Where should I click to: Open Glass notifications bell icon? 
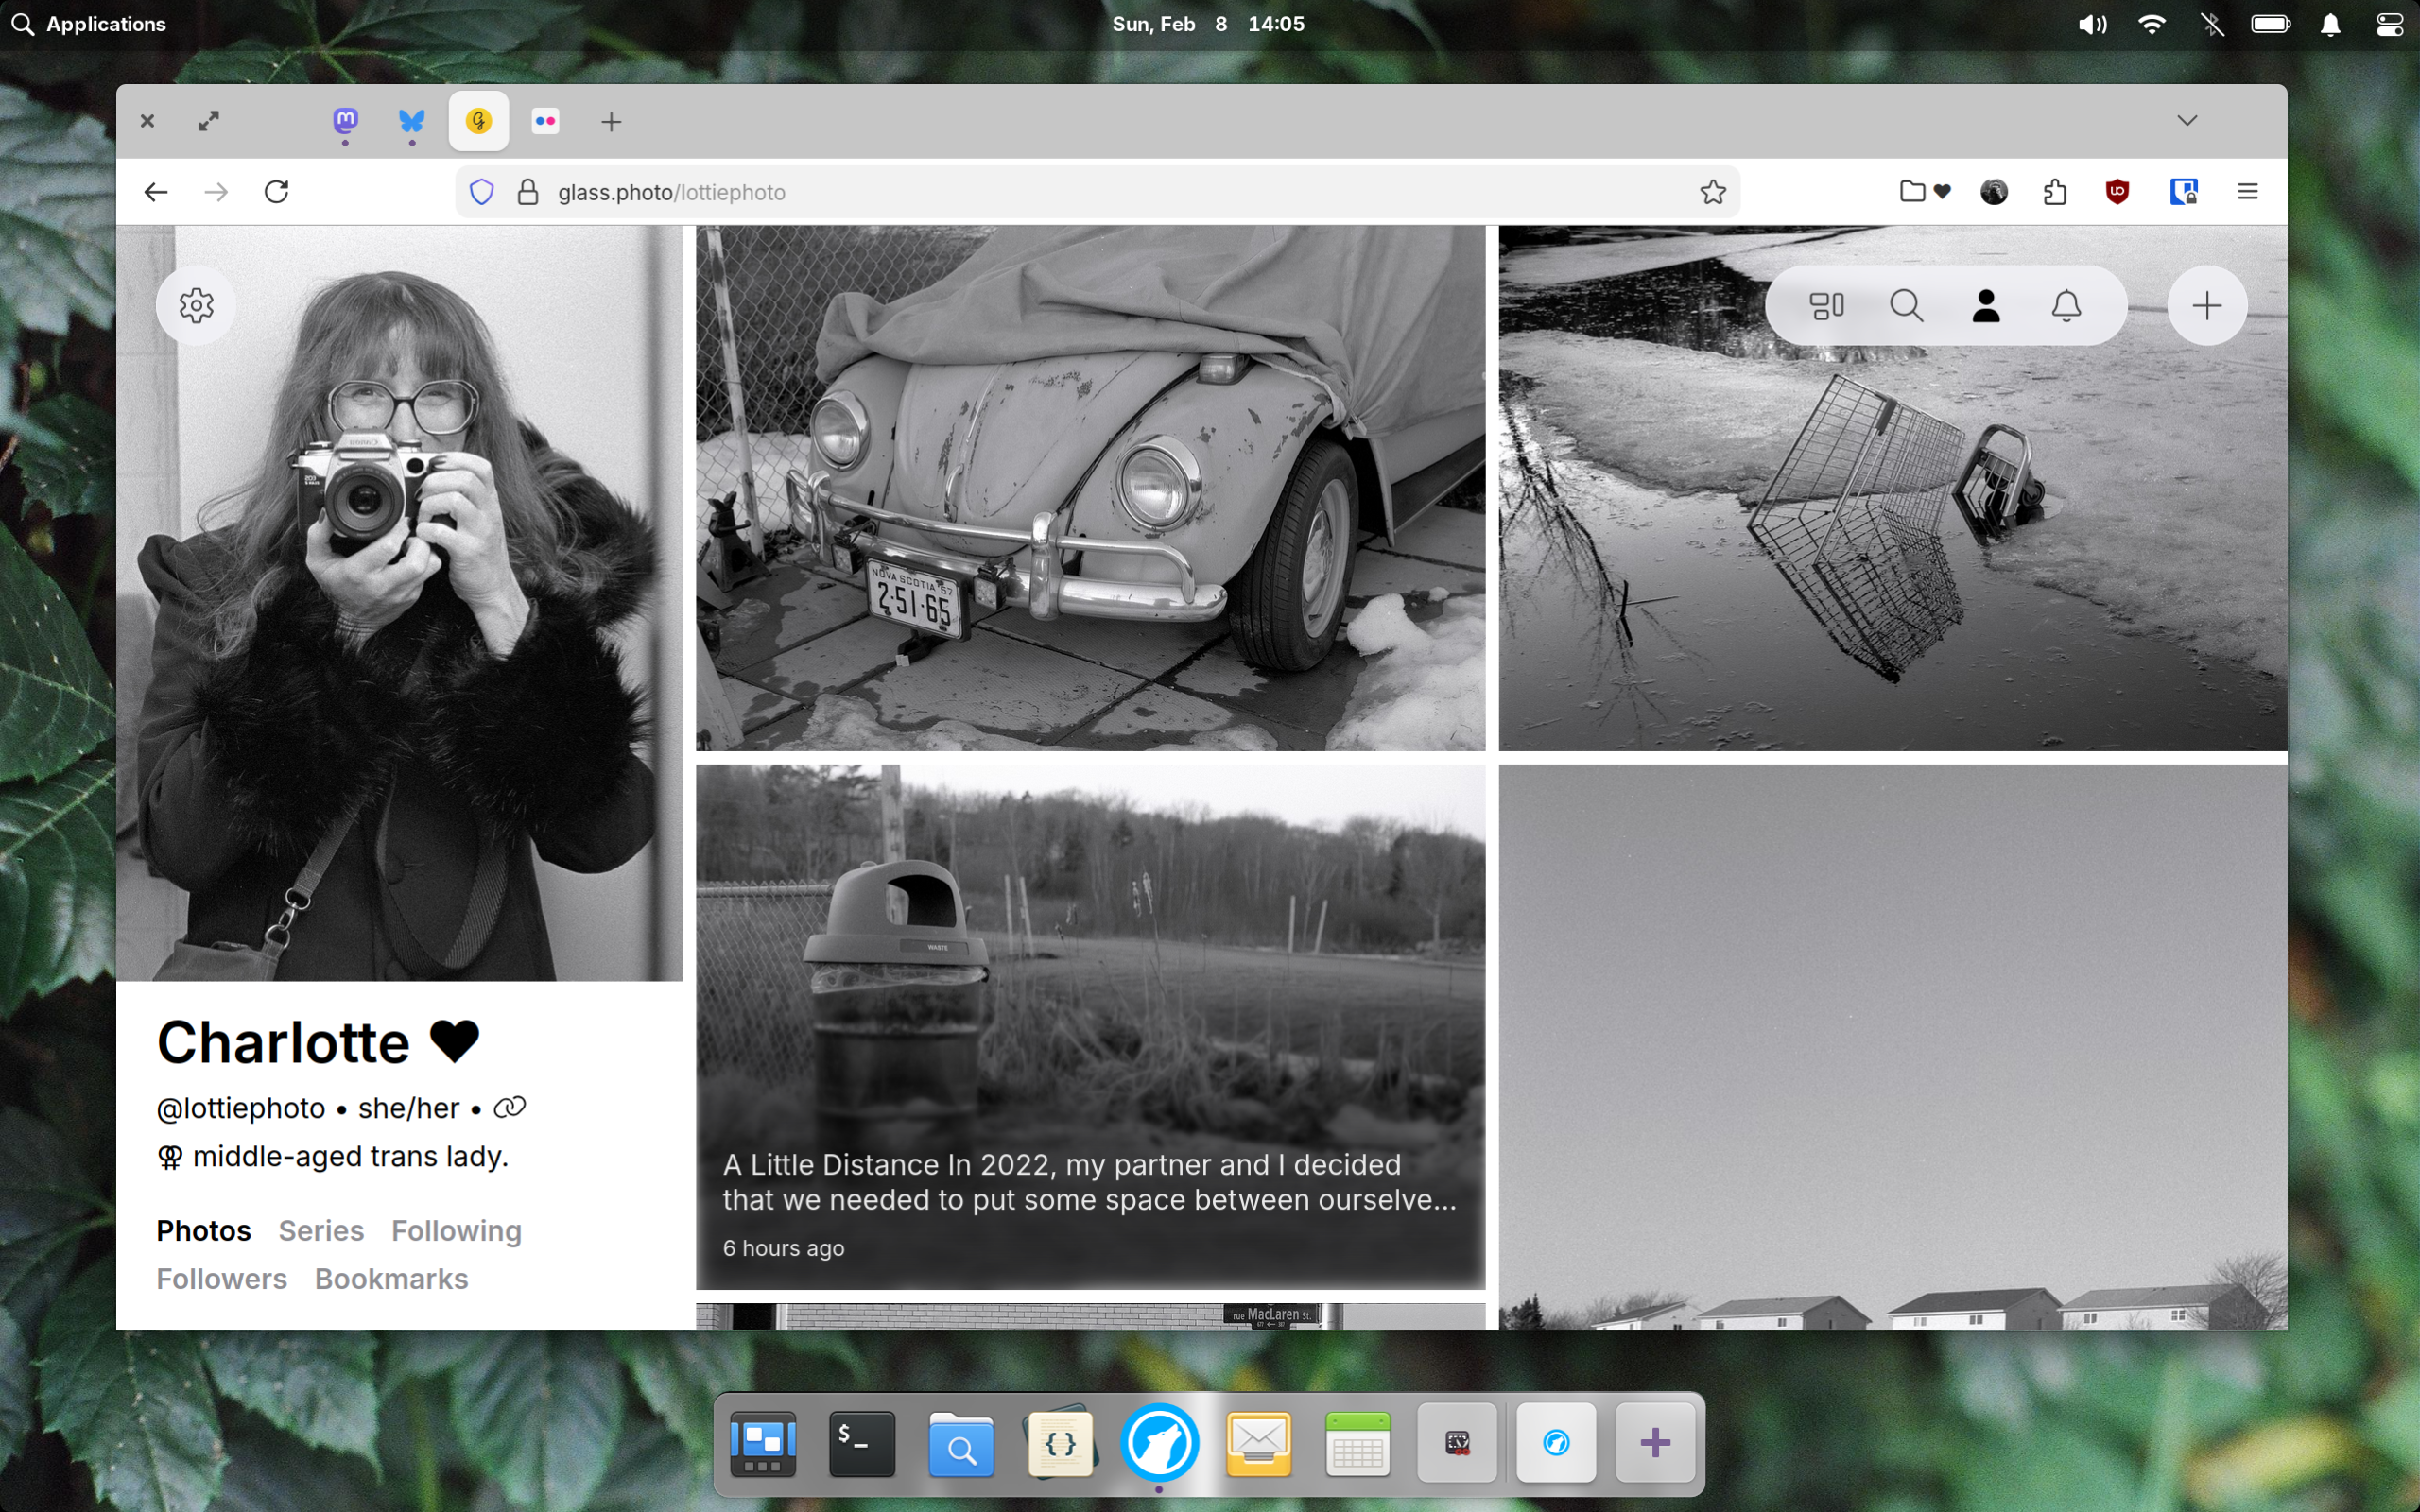[2066, 306]
